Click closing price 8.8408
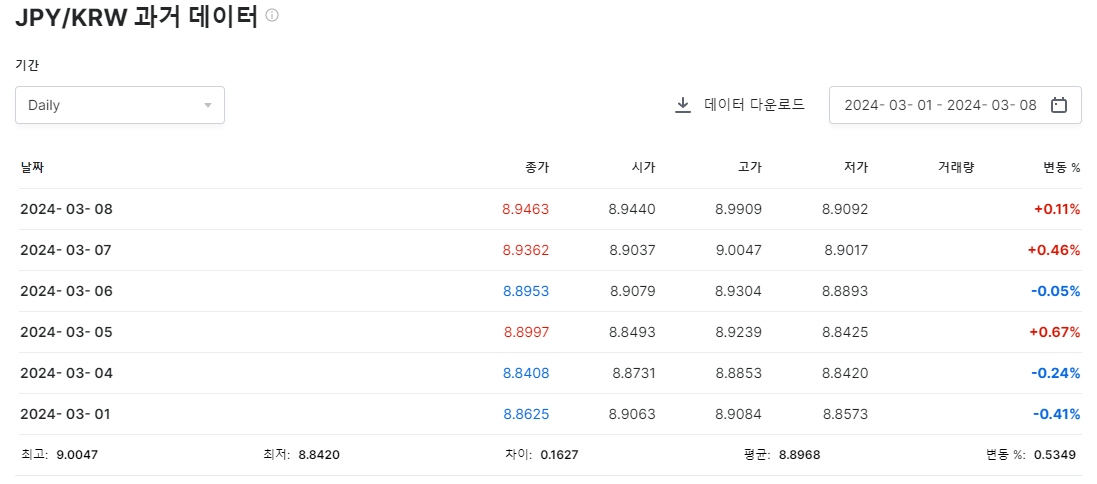1097x484 pixels. coord(525,373)
